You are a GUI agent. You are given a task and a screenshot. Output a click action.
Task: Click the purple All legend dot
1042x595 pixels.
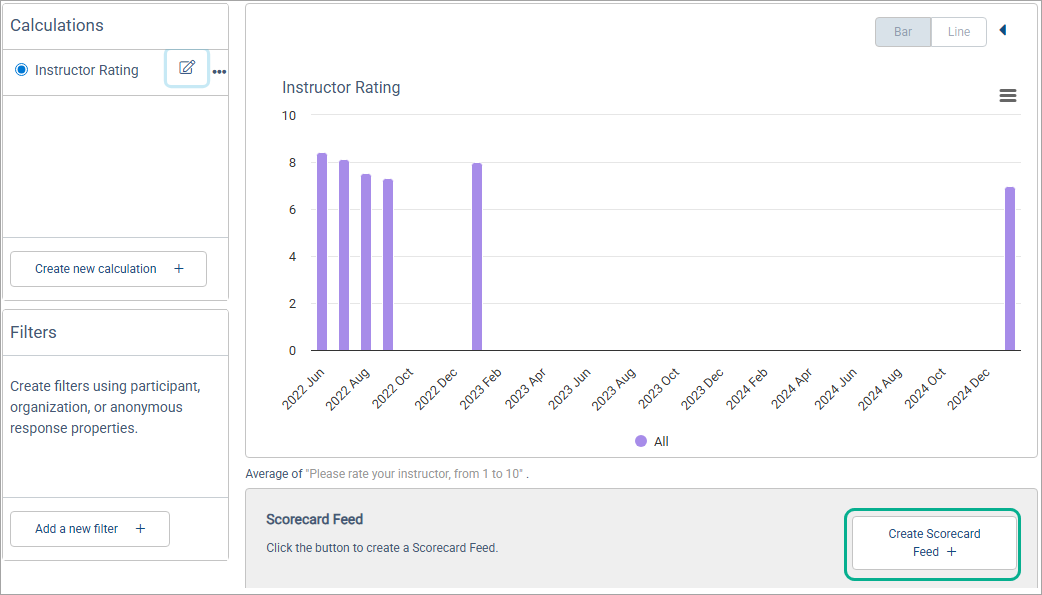point(641,441)
